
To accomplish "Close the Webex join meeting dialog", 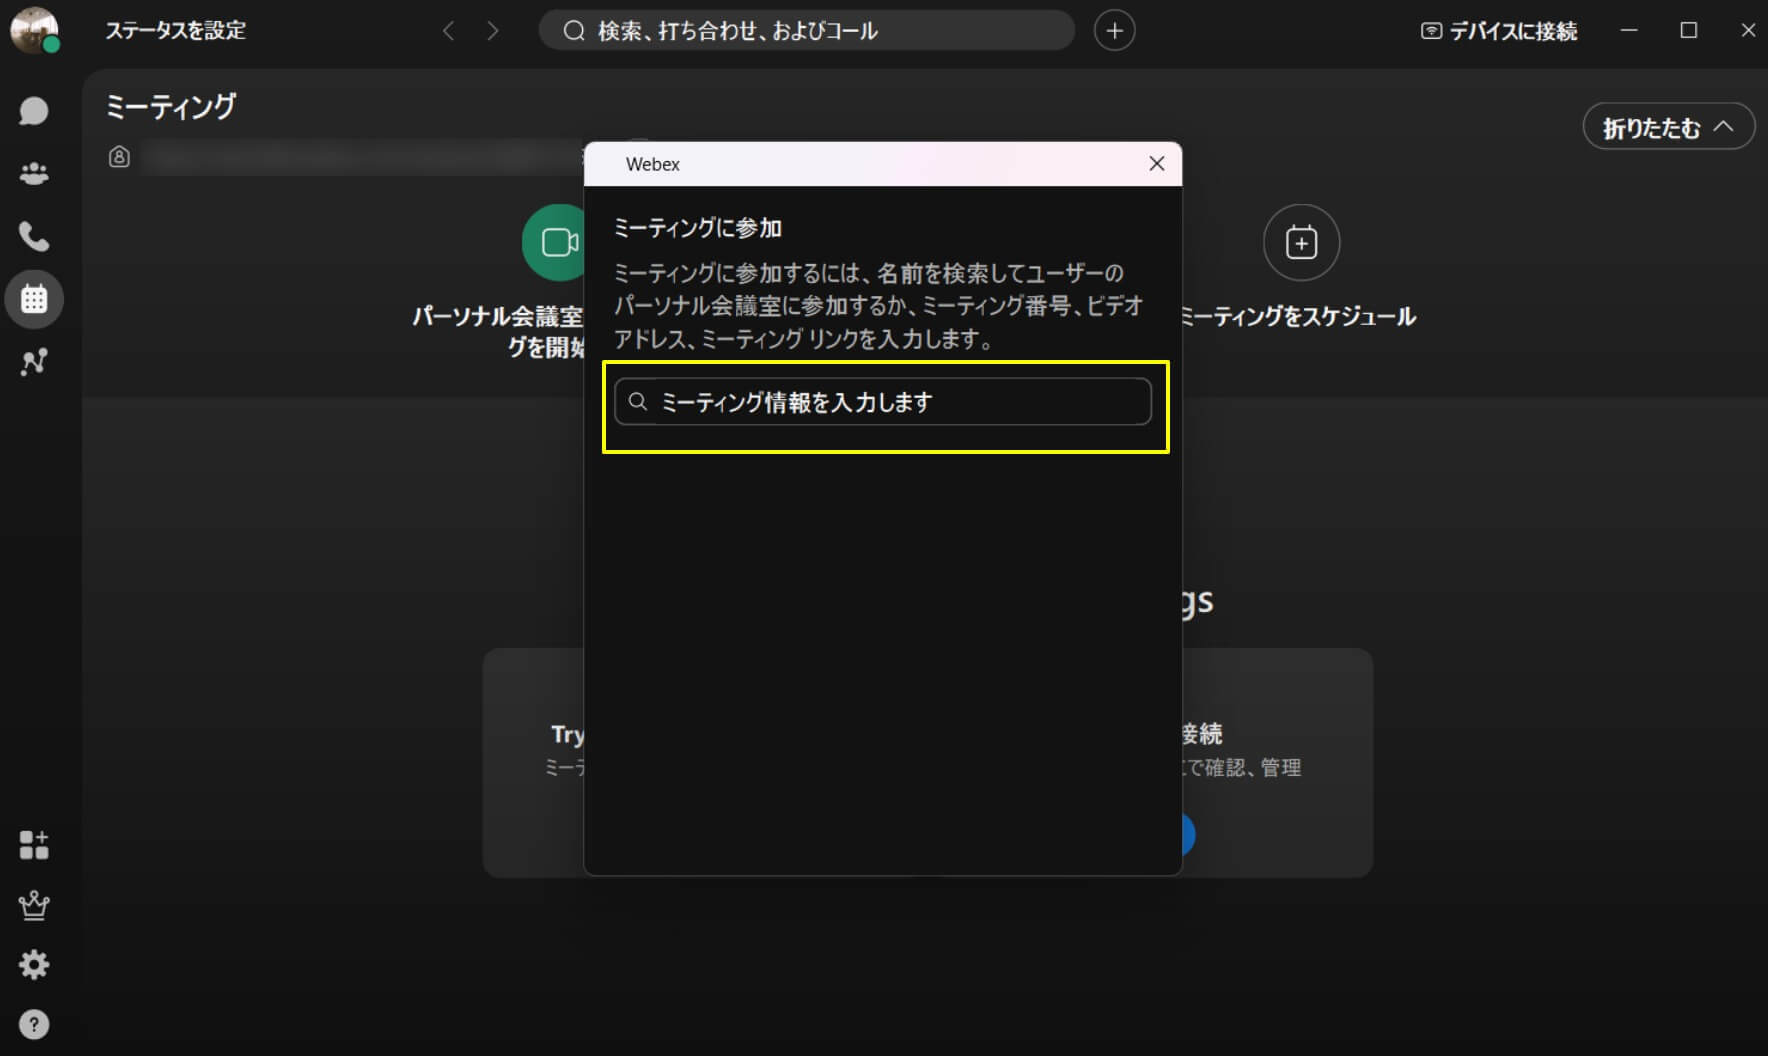I will point(1157,164).
